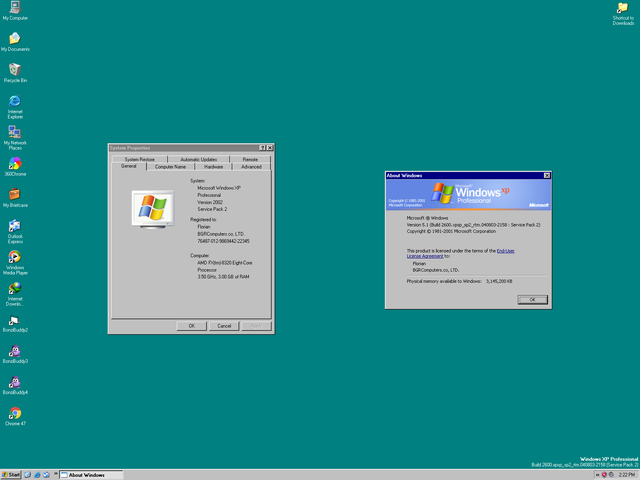
Task: Click the Windows logo monitor image
Action: point(153,209)
